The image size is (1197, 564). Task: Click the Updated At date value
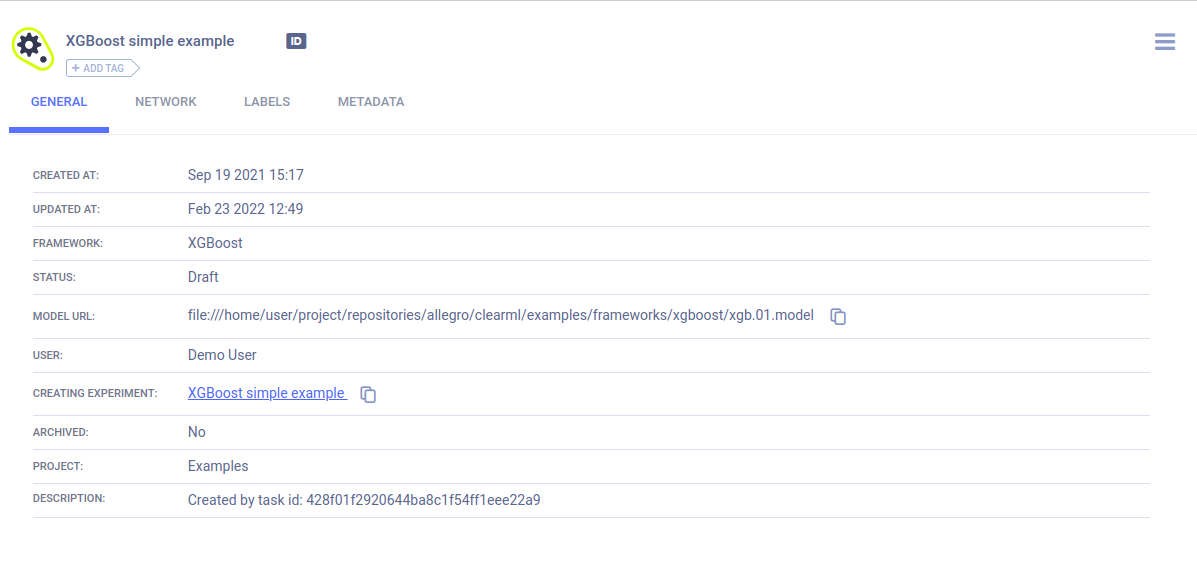245,209
